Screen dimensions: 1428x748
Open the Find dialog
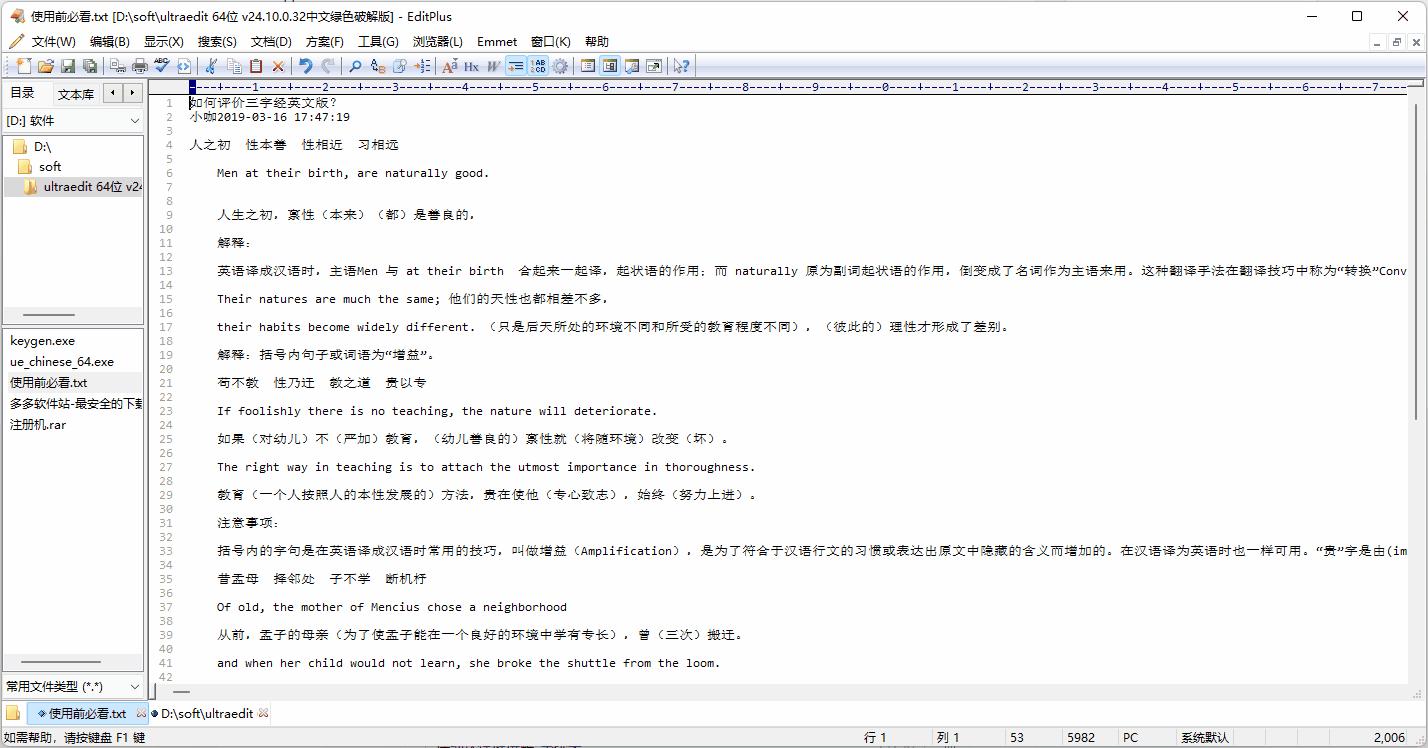(x=355, y=66)
